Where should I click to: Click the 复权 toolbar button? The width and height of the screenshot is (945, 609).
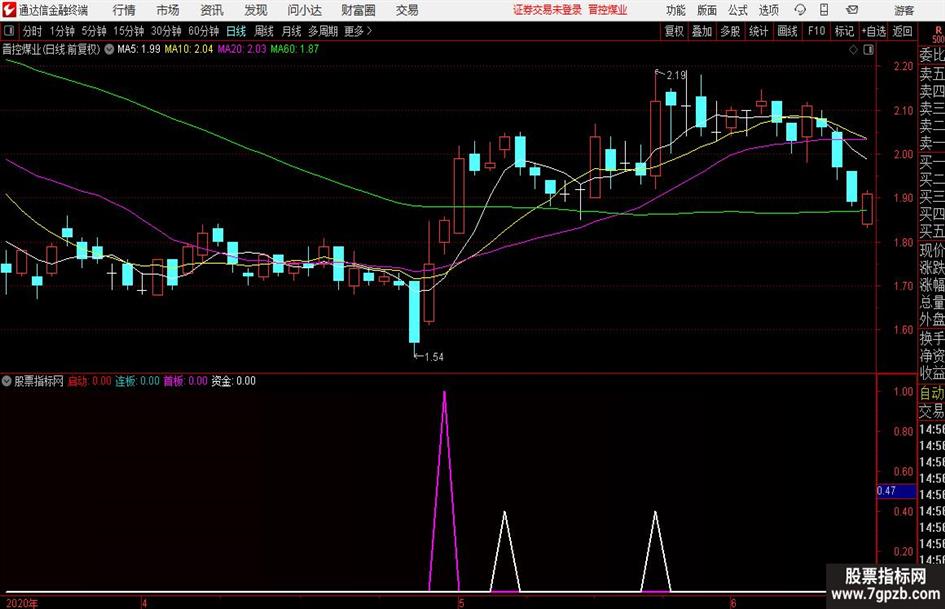click(x=674, y=31)
